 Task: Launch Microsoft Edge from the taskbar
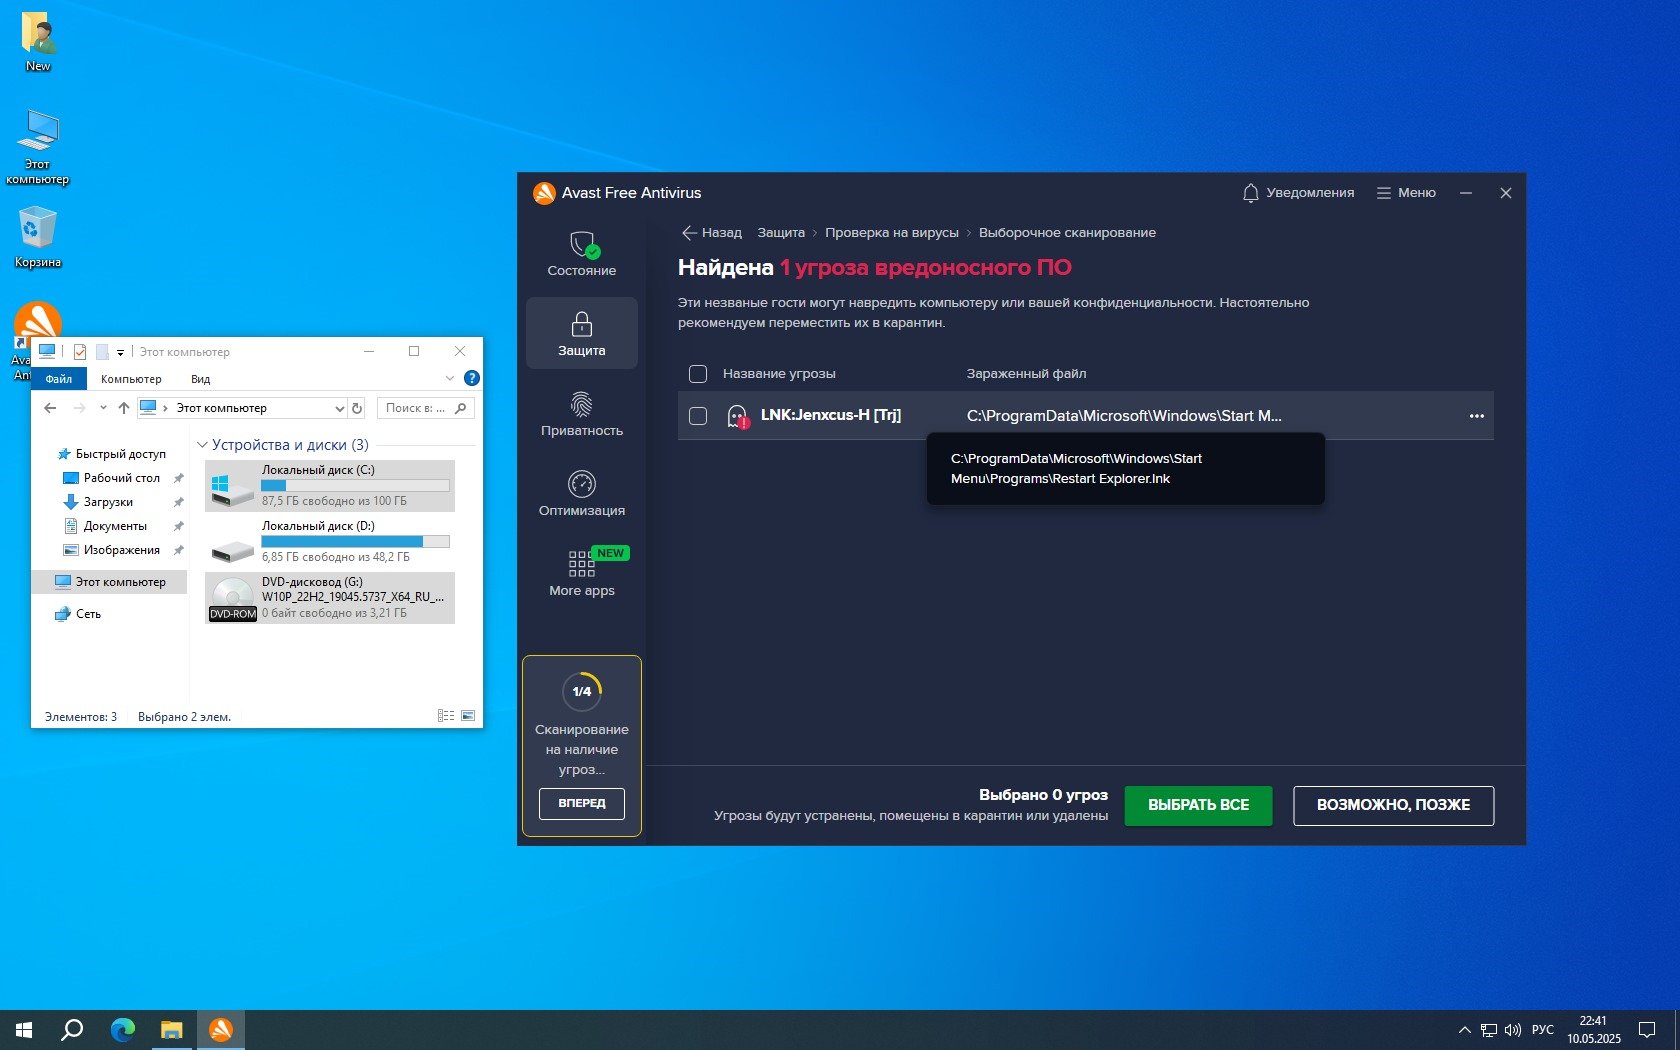coord(123,1029)
